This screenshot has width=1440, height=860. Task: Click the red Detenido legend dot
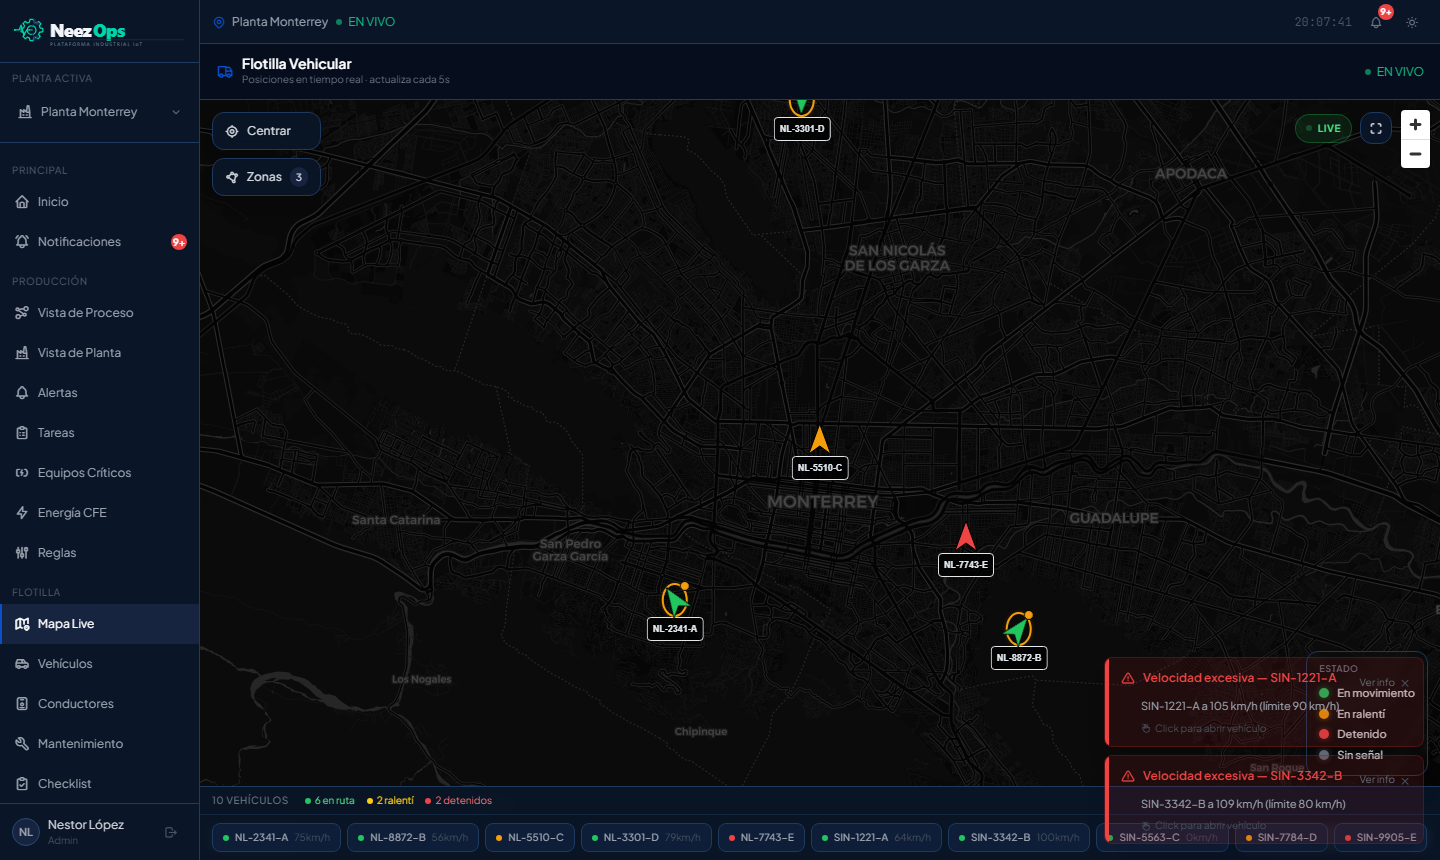(1324, 734)
